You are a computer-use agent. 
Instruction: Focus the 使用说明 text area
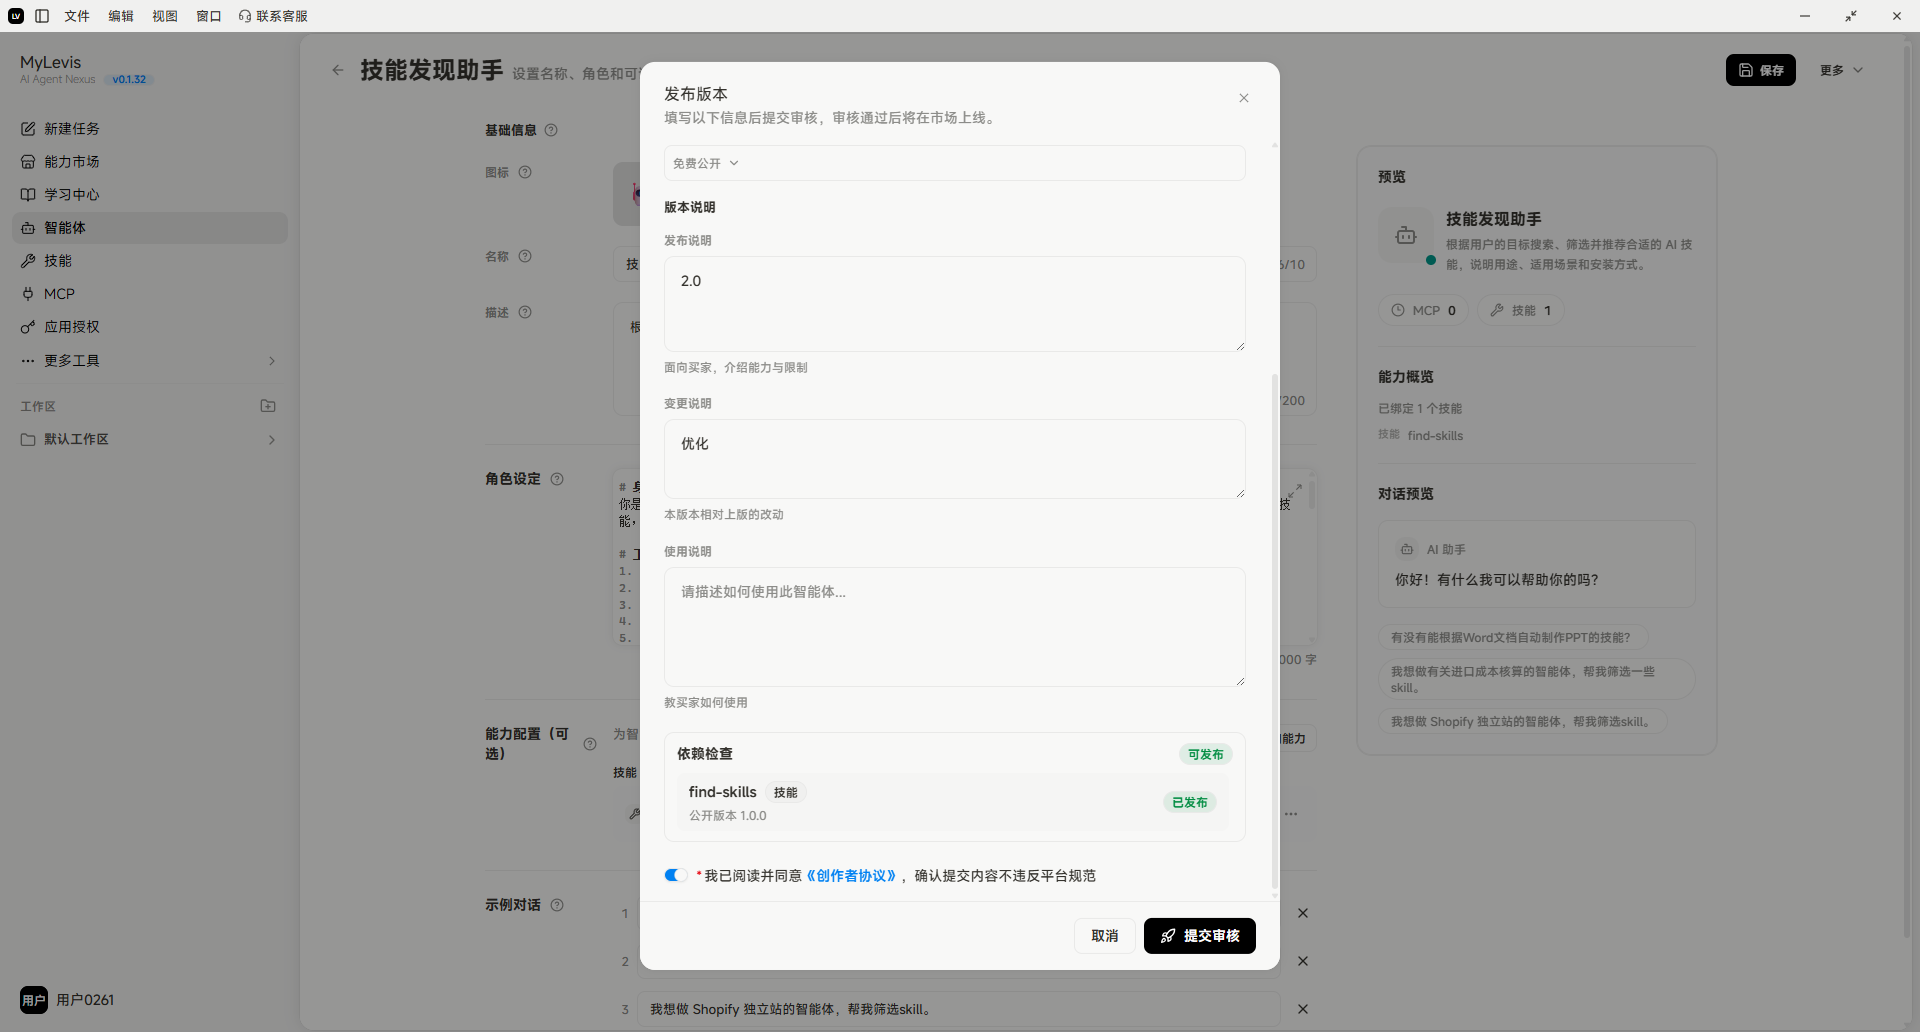[x=955, y=627]
